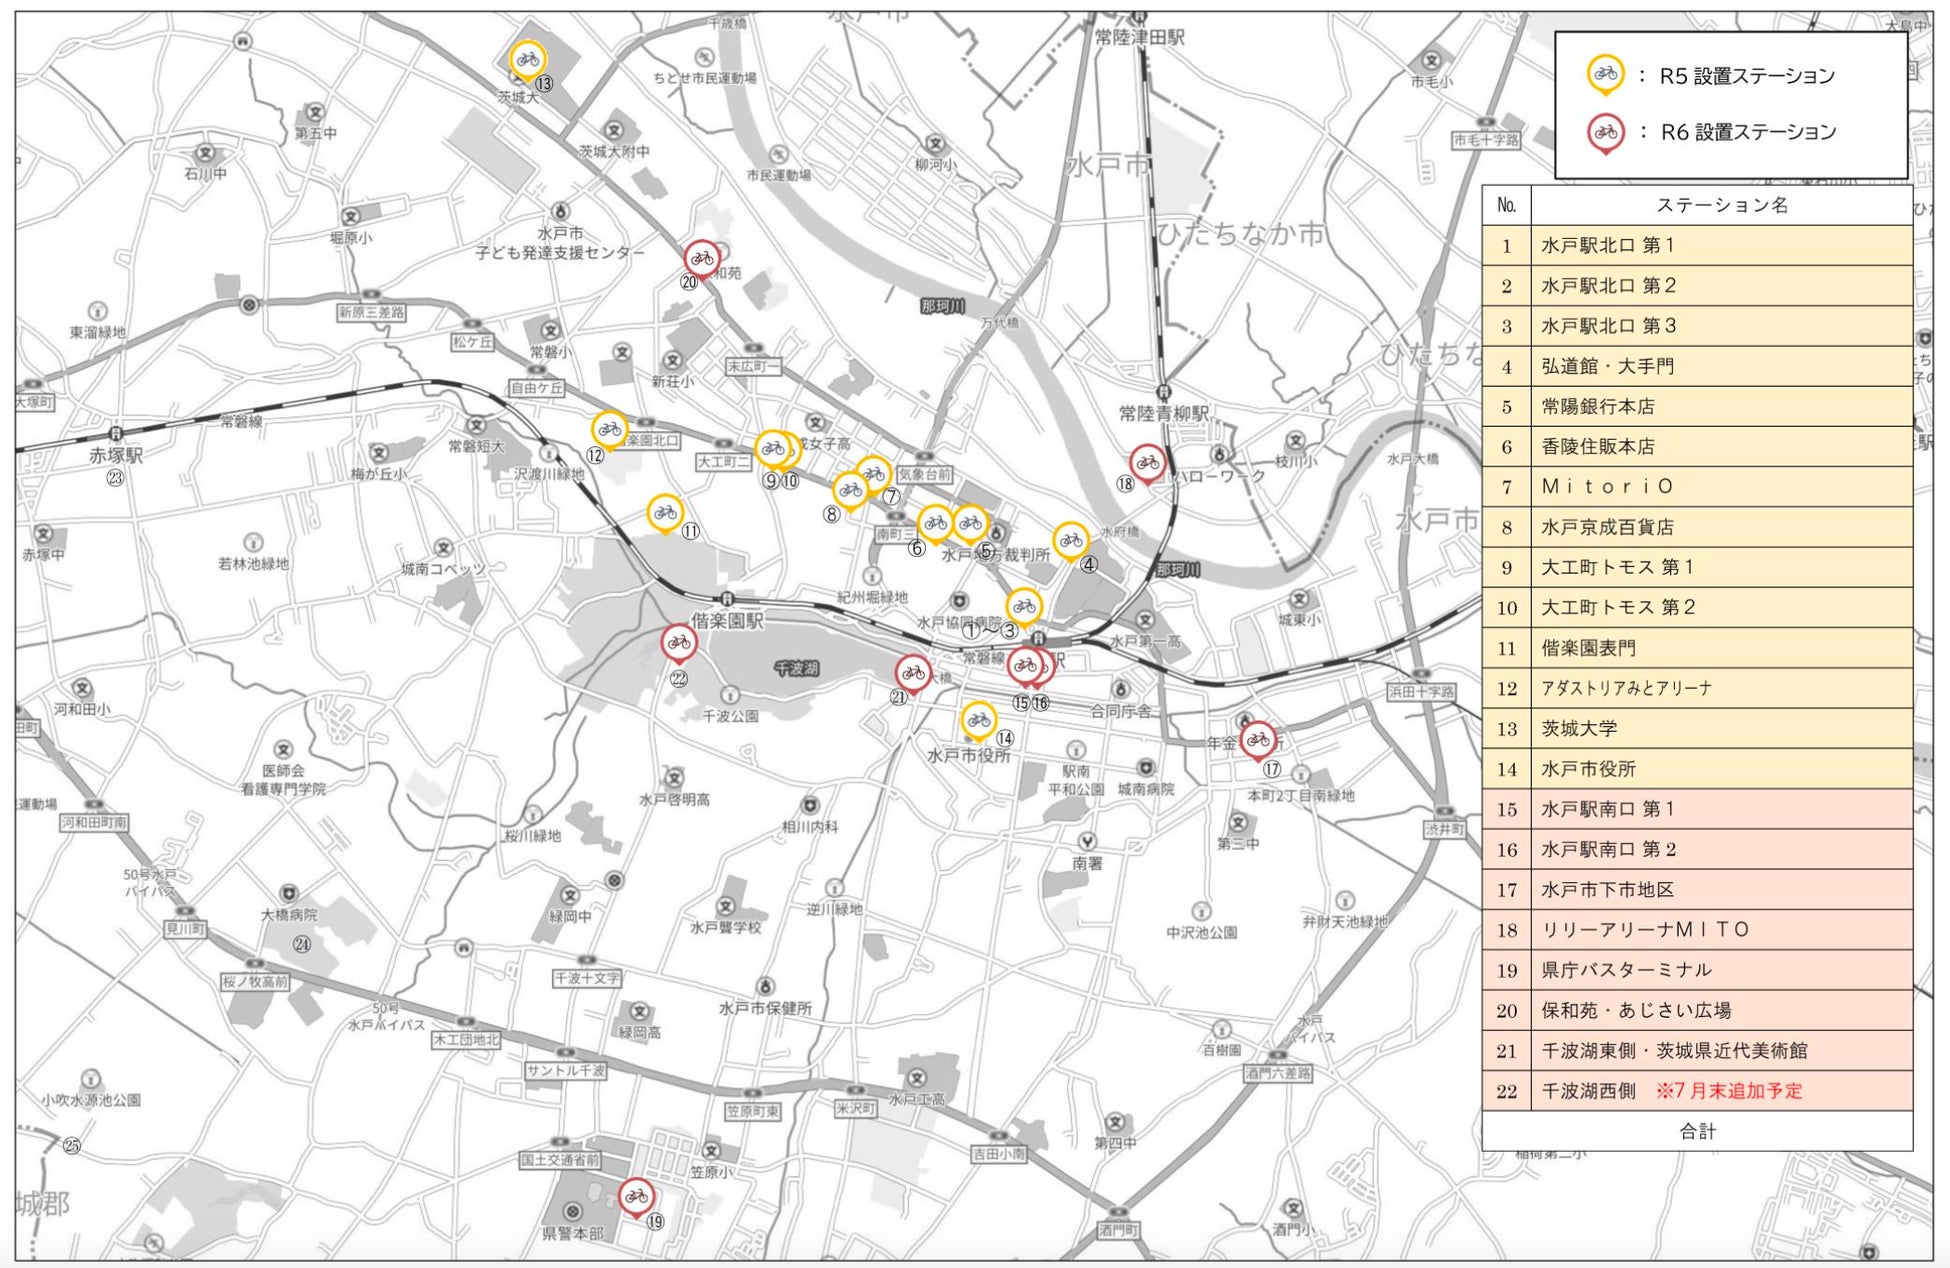
Task: Click the yellow bike marker numbered 13 at 茨城大
Action: pyautogui.click(x=527, y=59)
